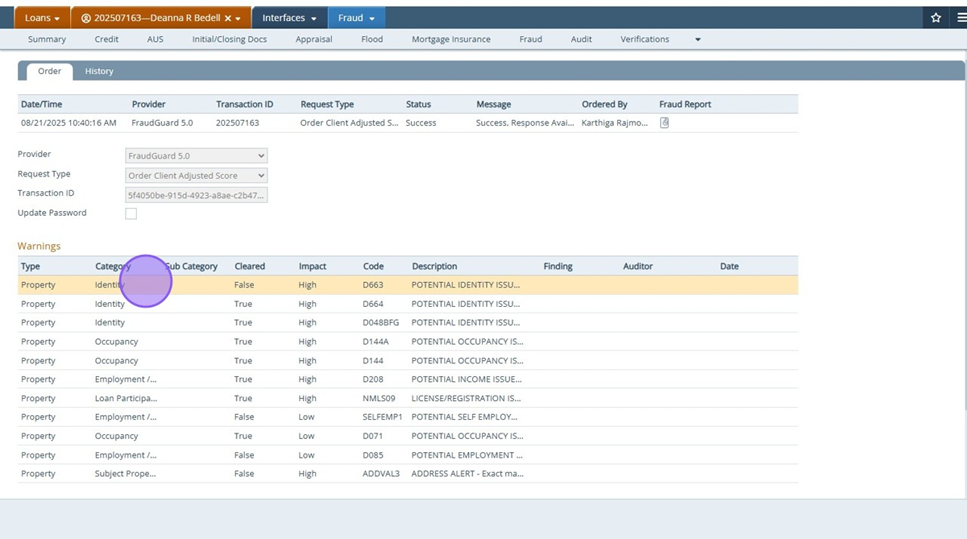Toggle the Update Password checkbox
This screenshot has width=967, height=539.
[x=131, y=213]
